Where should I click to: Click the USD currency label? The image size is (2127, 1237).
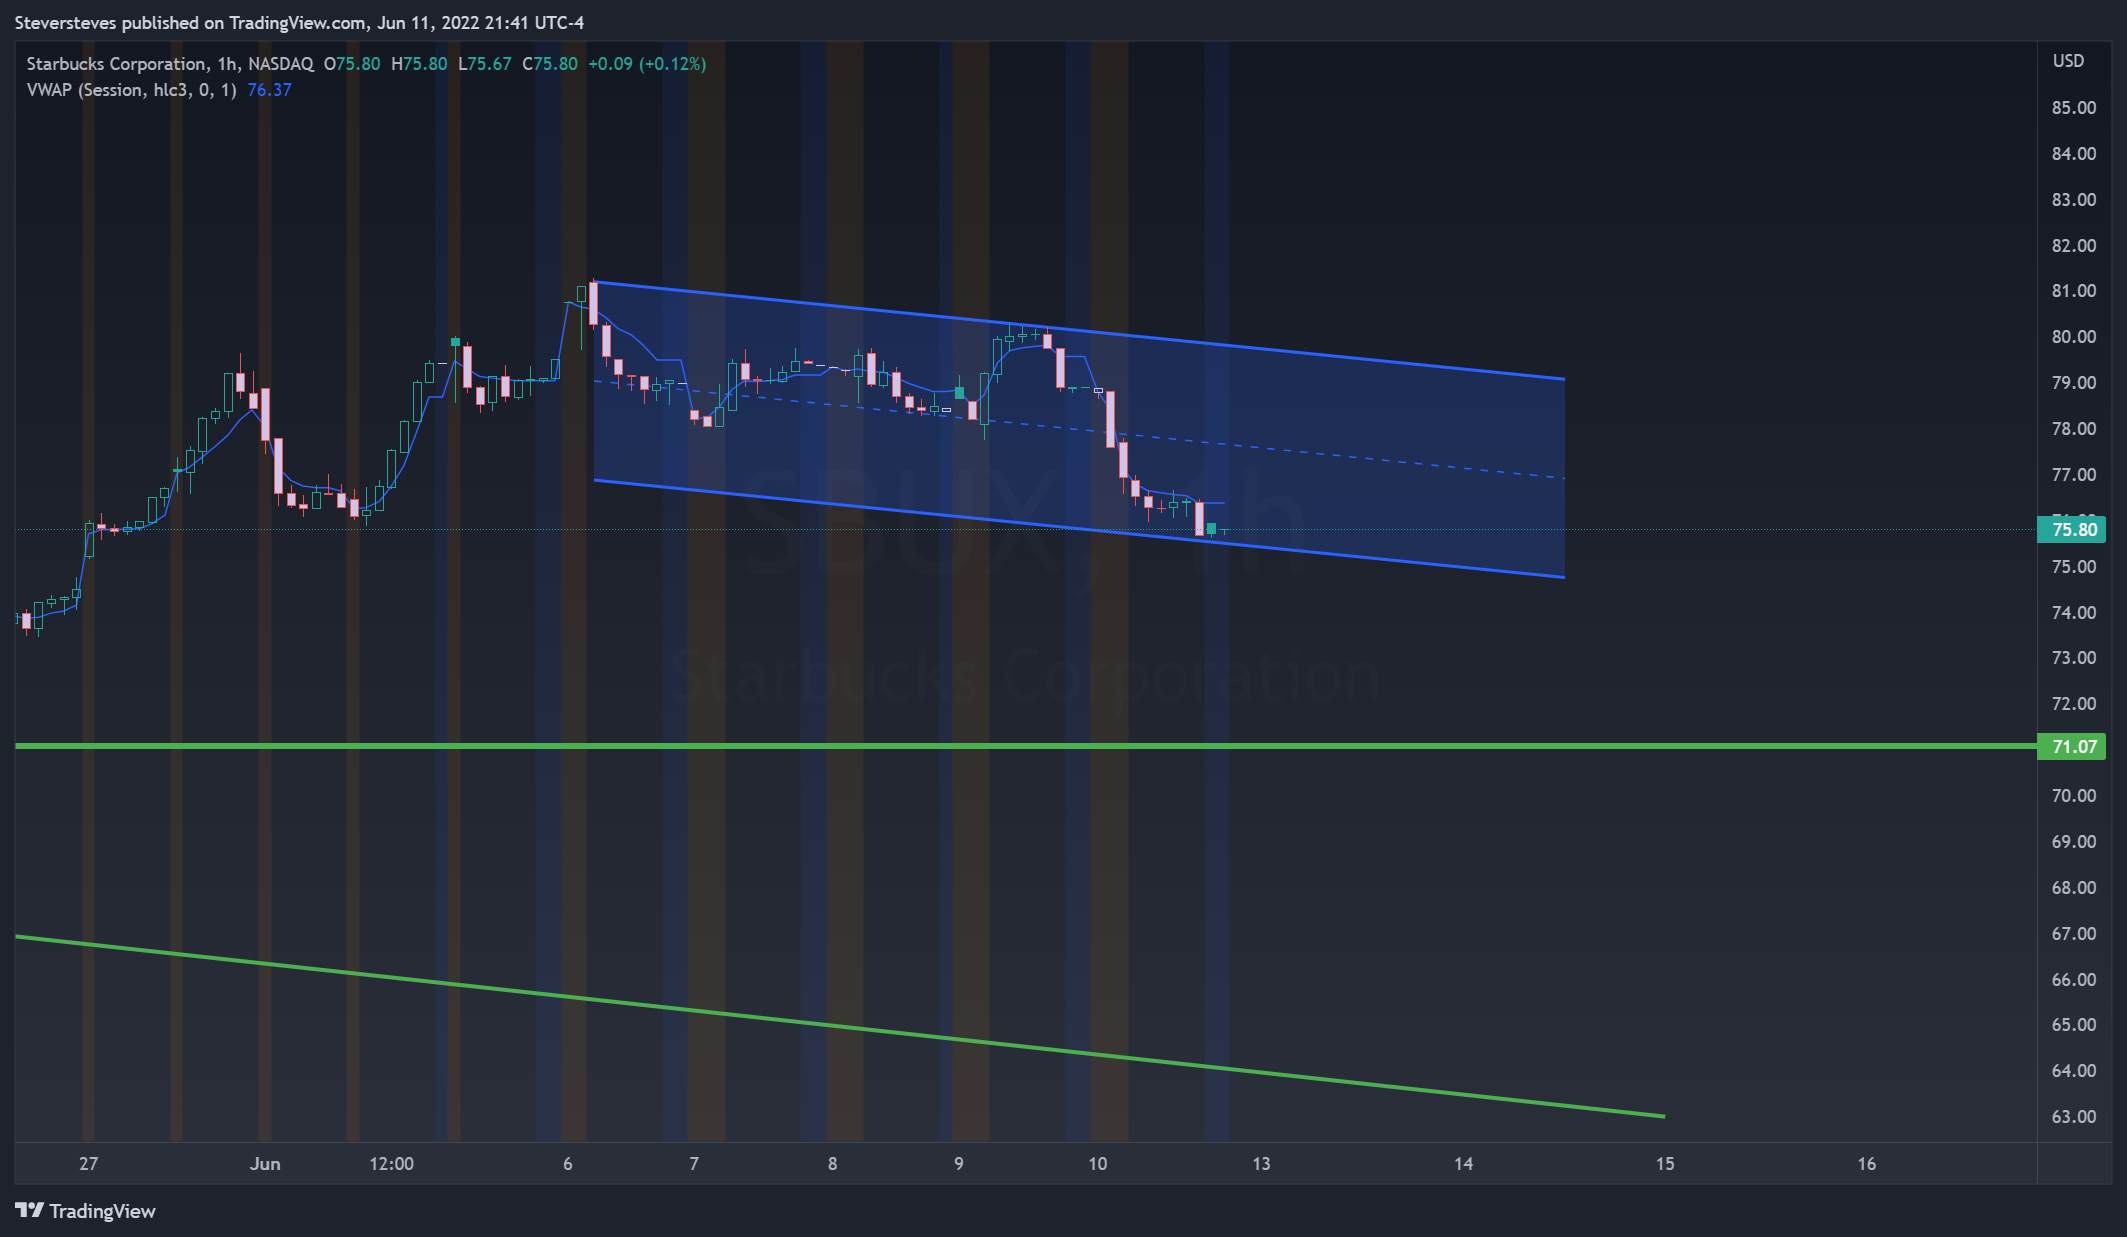2068,61
